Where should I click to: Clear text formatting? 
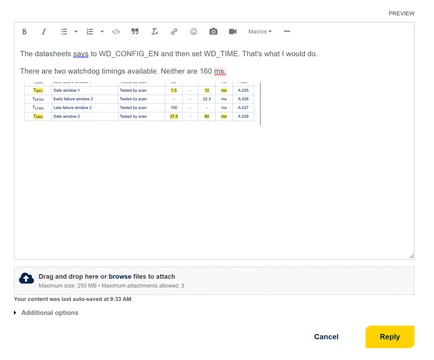click(x=154, y=31)
